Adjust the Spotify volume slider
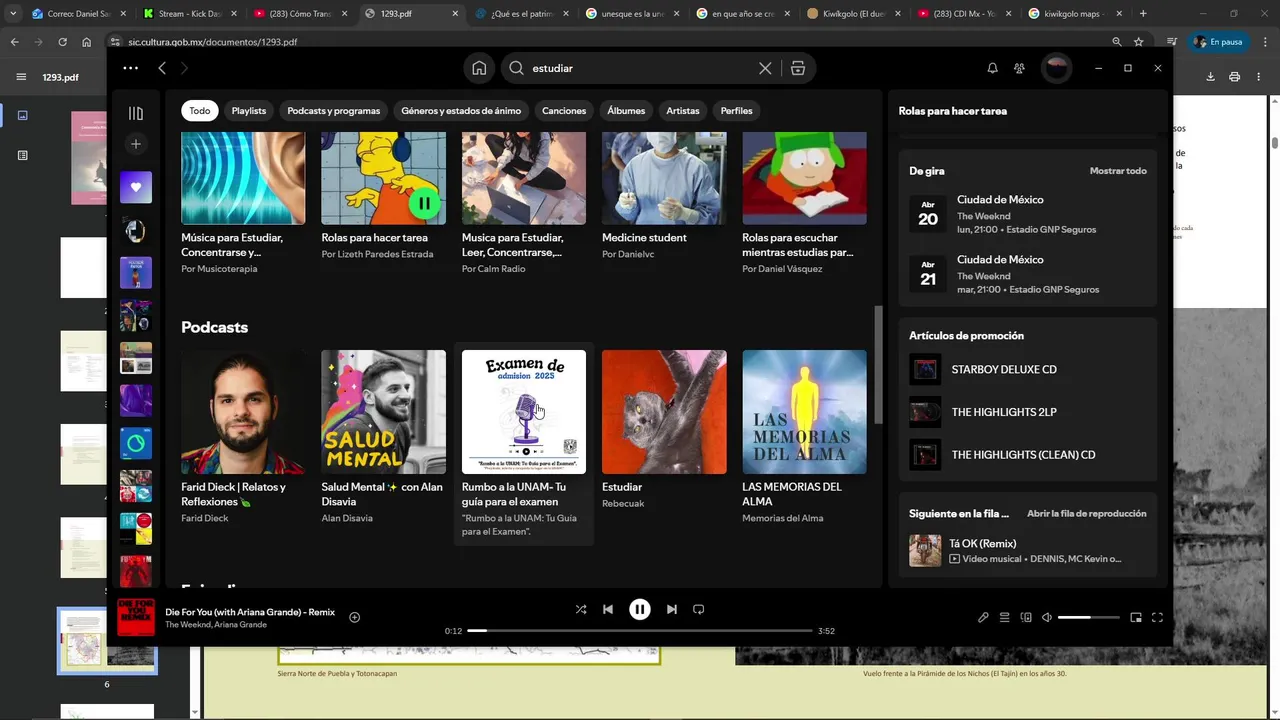Screen dimensions: 1280x720 [x=1089, y=617]
